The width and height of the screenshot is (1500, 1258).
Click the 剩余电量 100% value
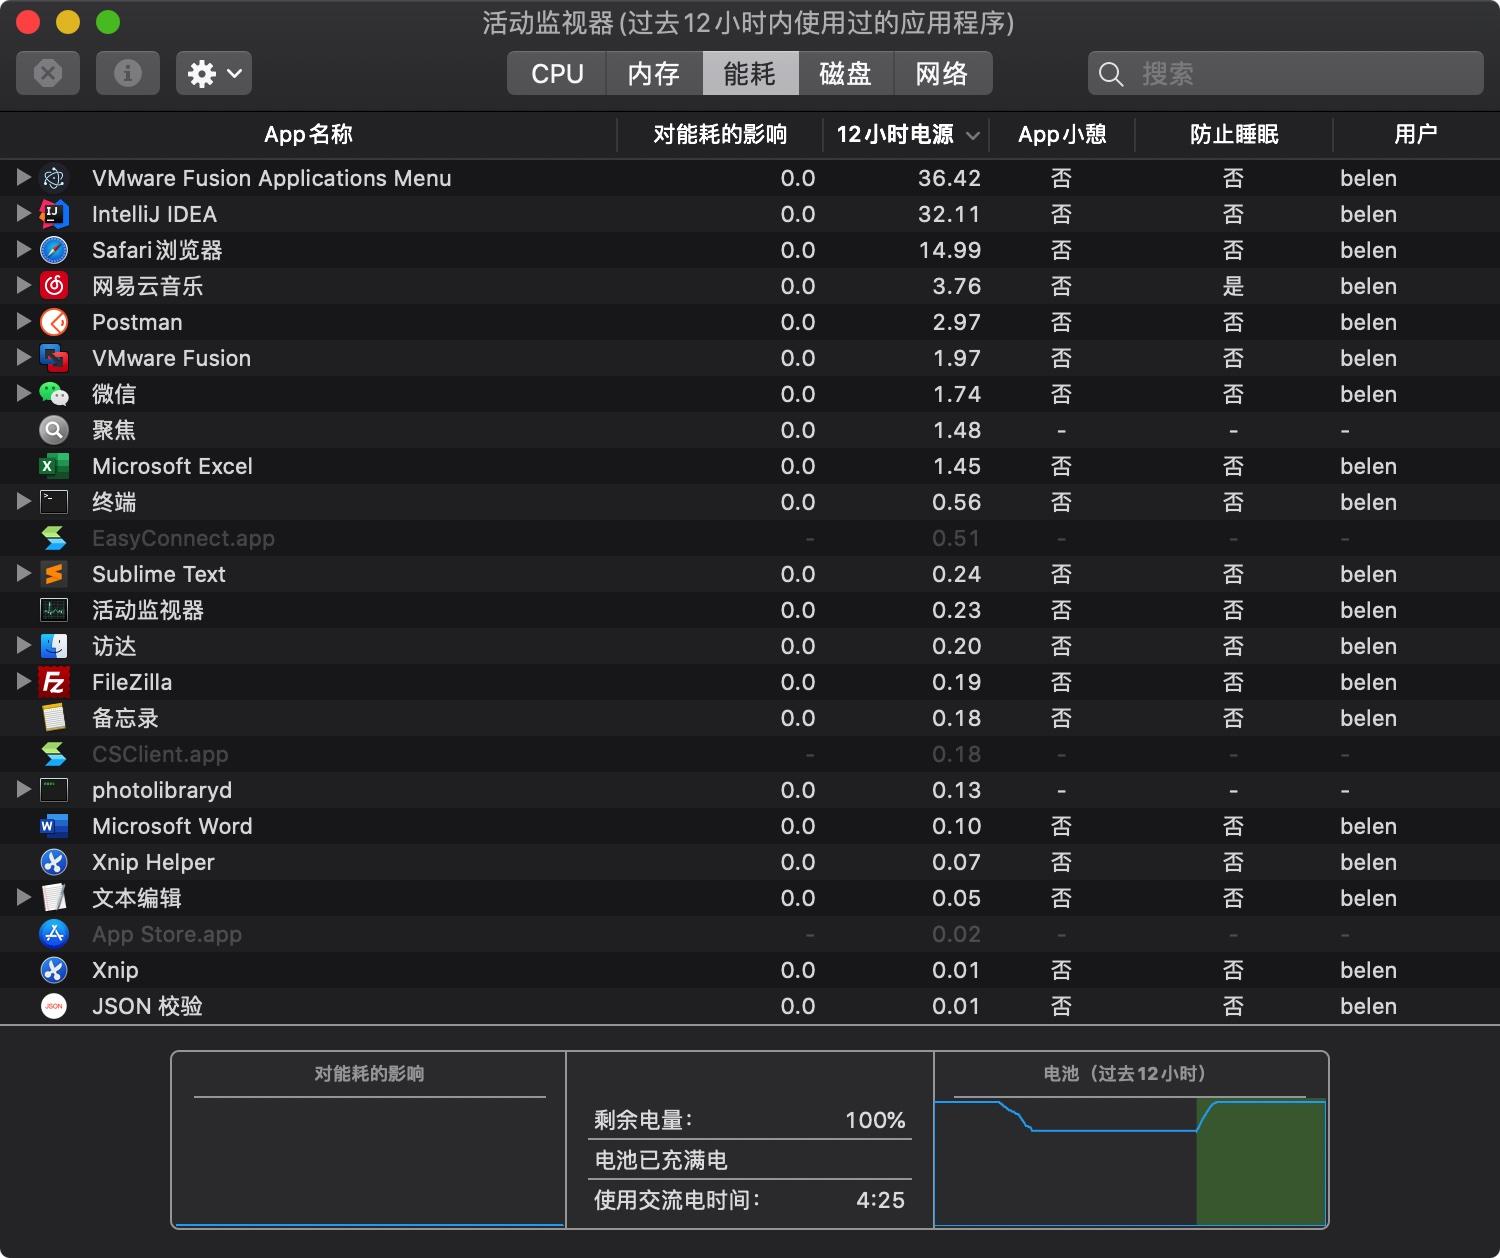[x=875, y=1120]
